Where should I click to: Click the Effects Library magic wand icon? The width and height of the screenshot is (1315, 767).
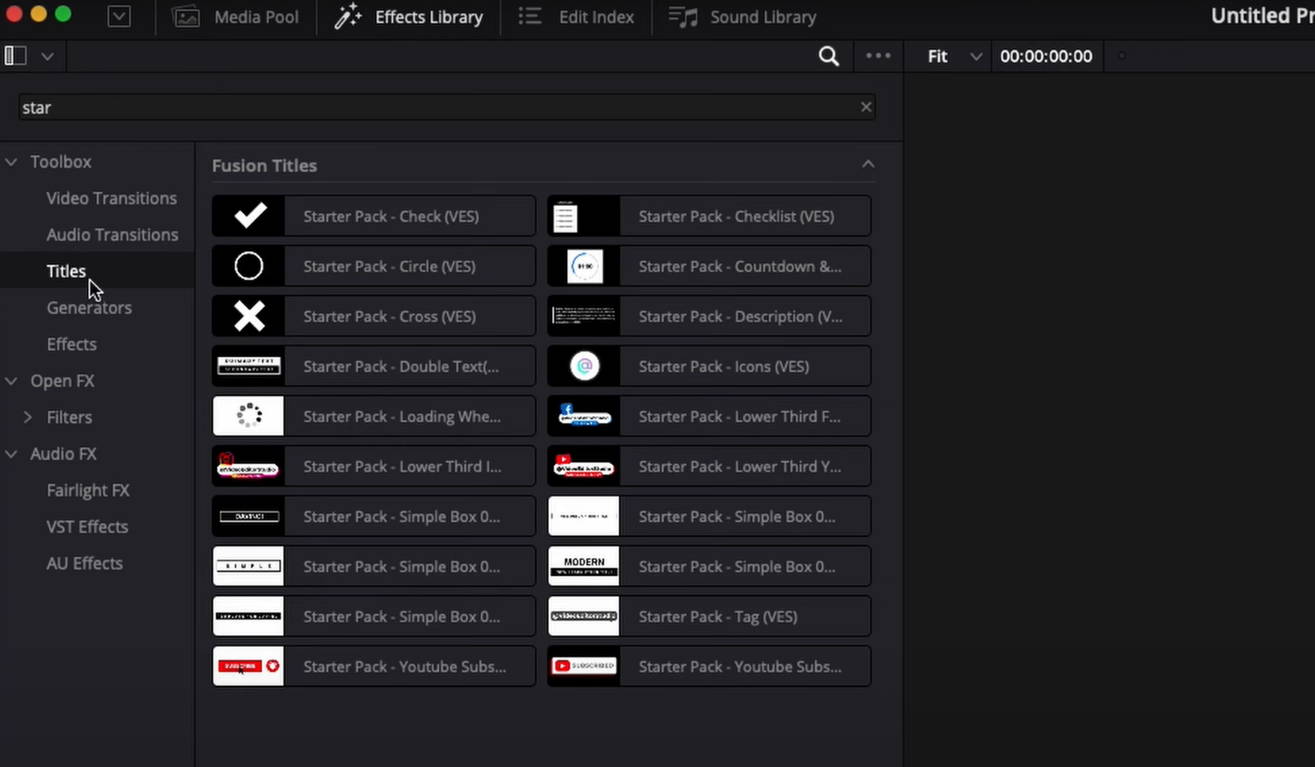348,16
